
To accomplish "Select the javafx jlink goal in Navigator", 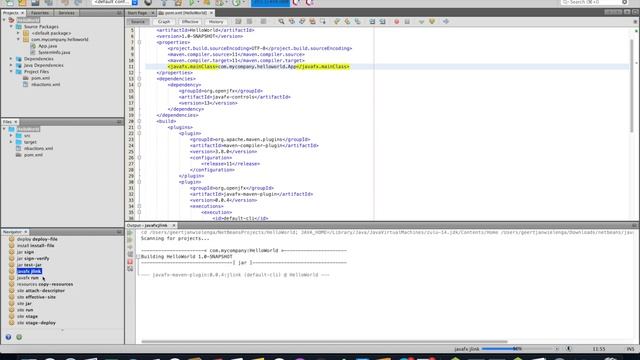I will [29, 271].
